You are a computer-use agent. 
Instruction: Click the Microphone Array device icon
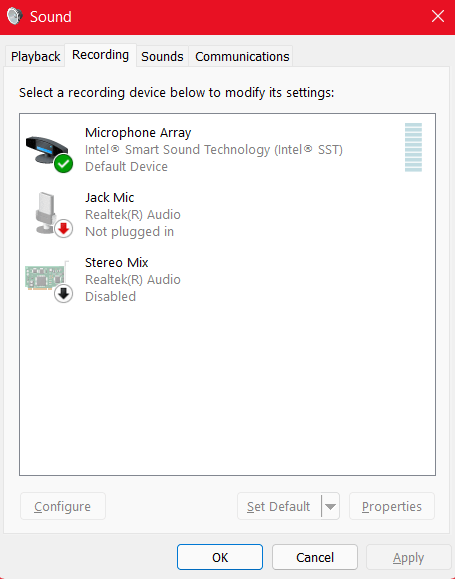coord(48,151)
